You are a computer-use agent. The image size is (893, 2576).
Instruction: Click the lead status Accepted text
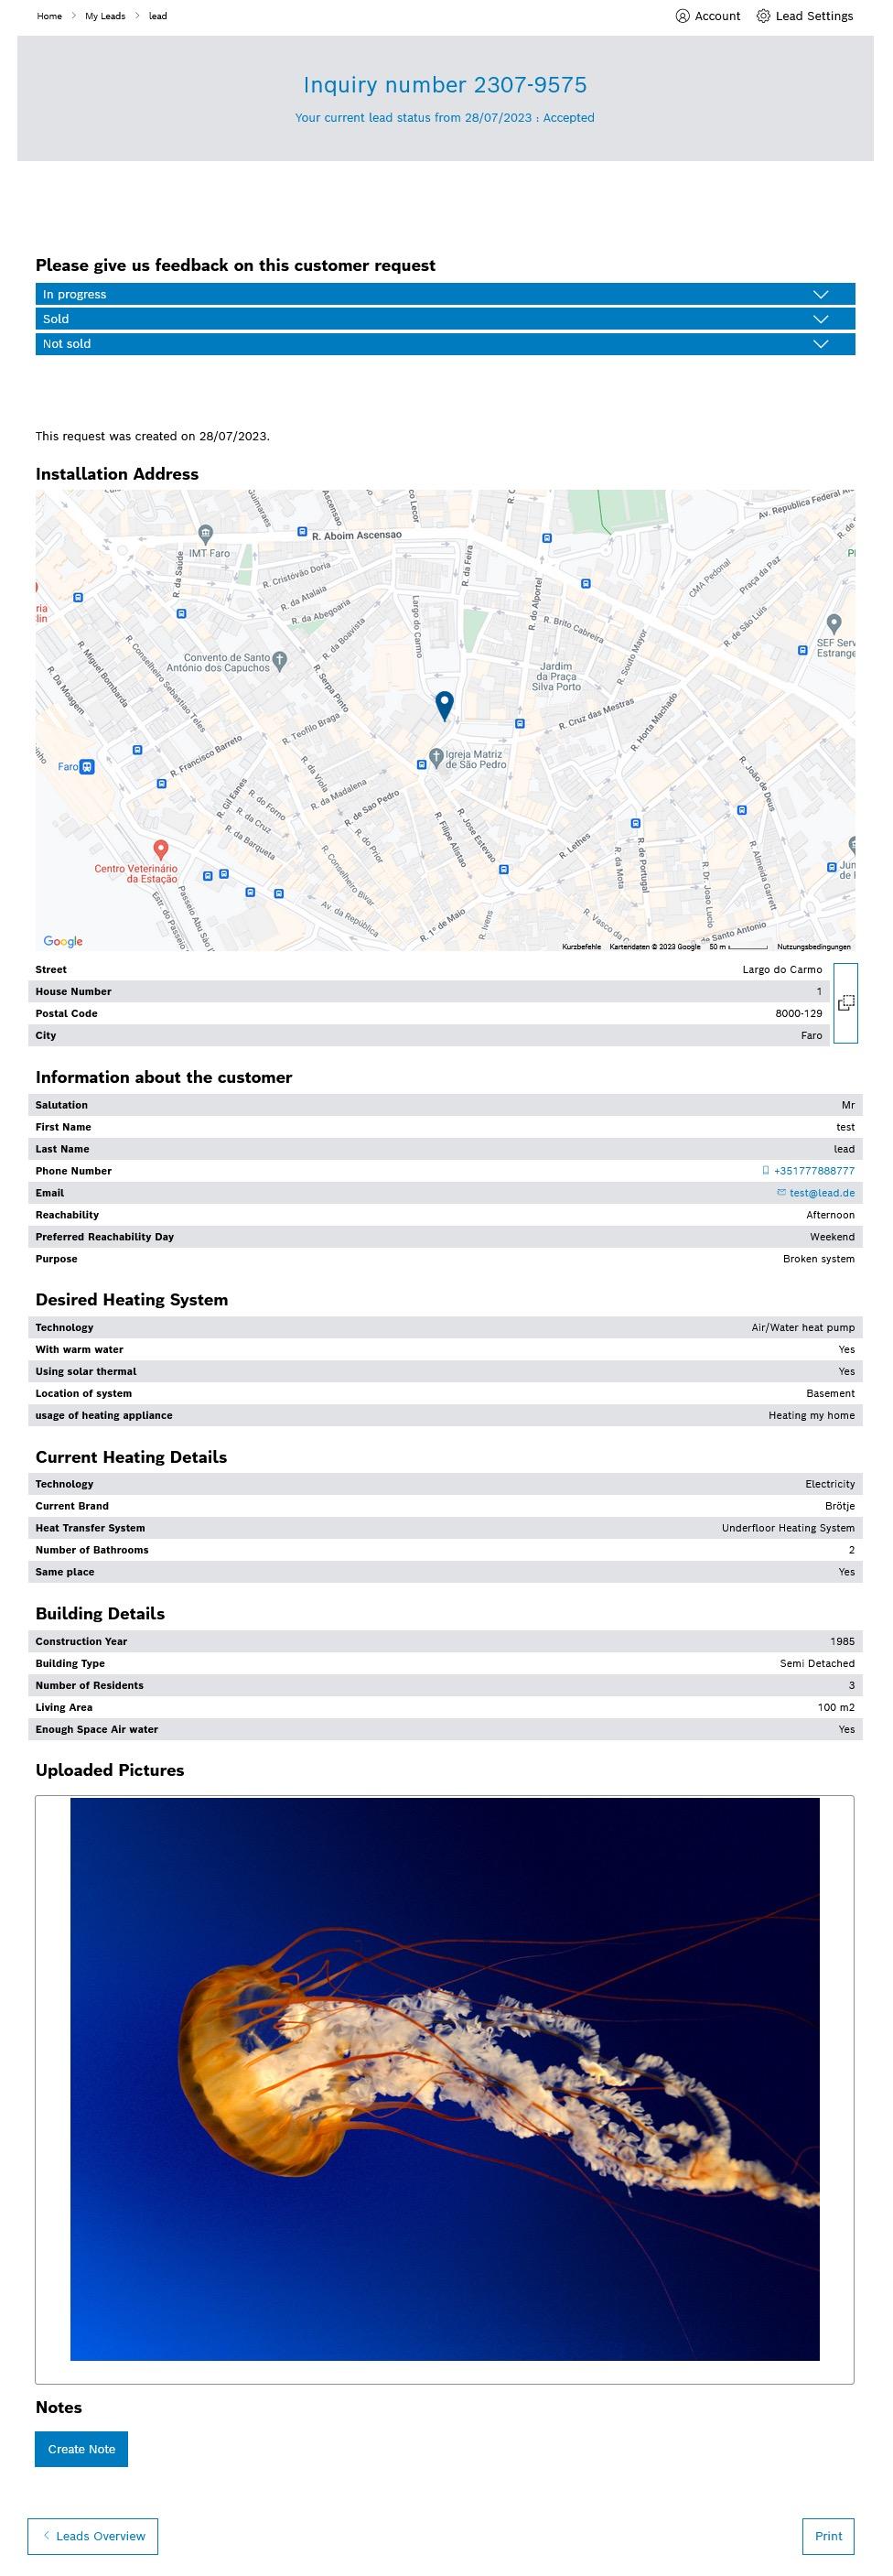point(568,117)
